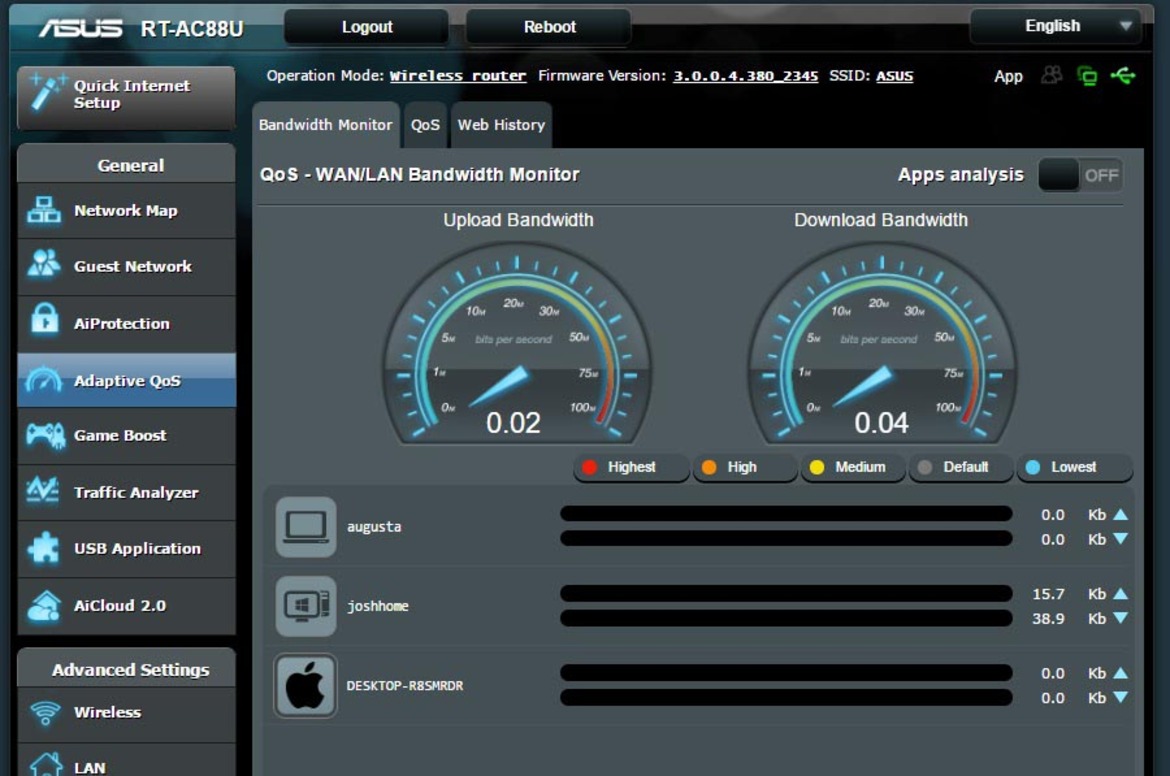Click the Wireless wifi icon
Screen dimensions: 1170x776
coord(46,713)
